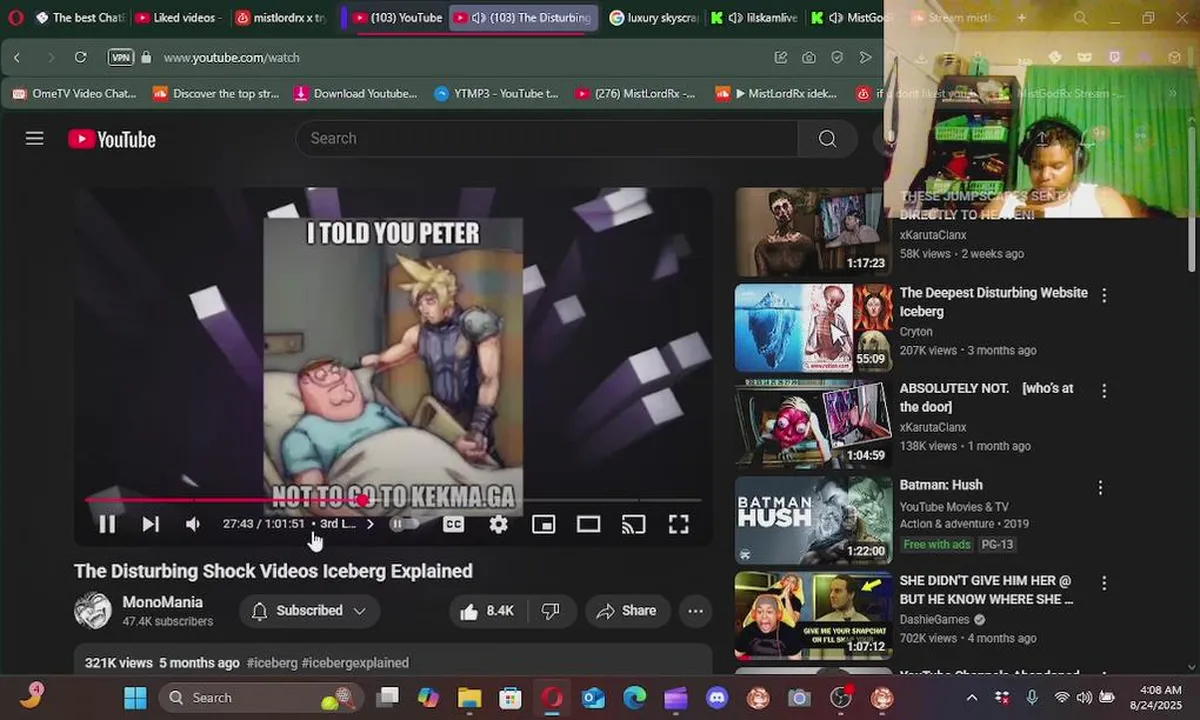This screenshot has height=720, width=1200.
Task: Open 'The Deepest Disturbing Website Iceberg' thumbnail
Action: [x=813, y=328]
